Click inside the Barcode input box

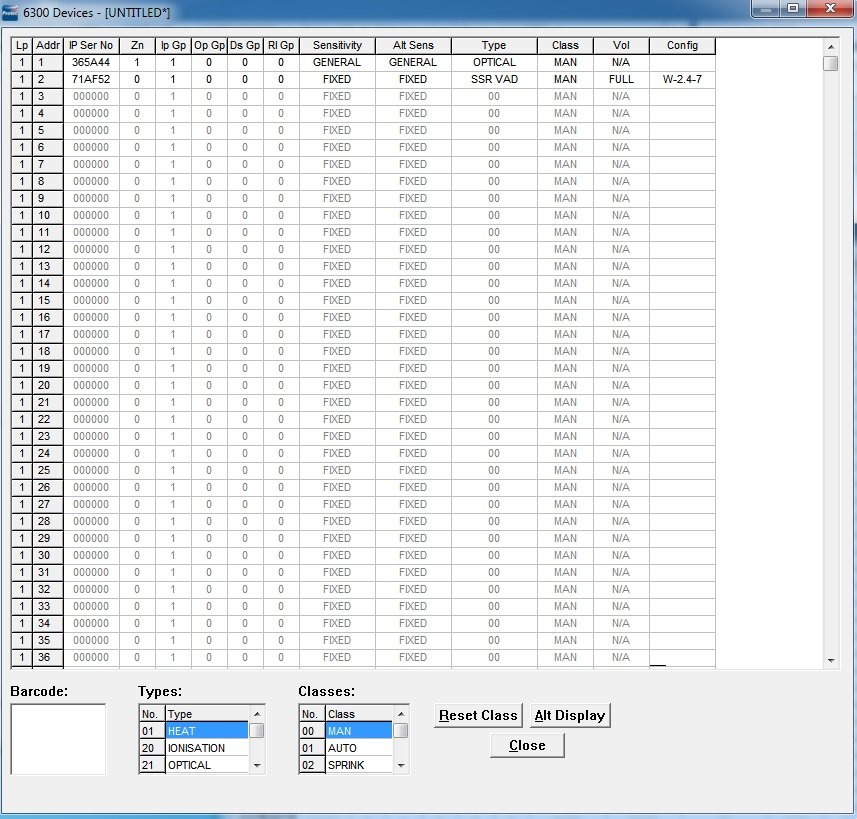(x=58, y=739)
